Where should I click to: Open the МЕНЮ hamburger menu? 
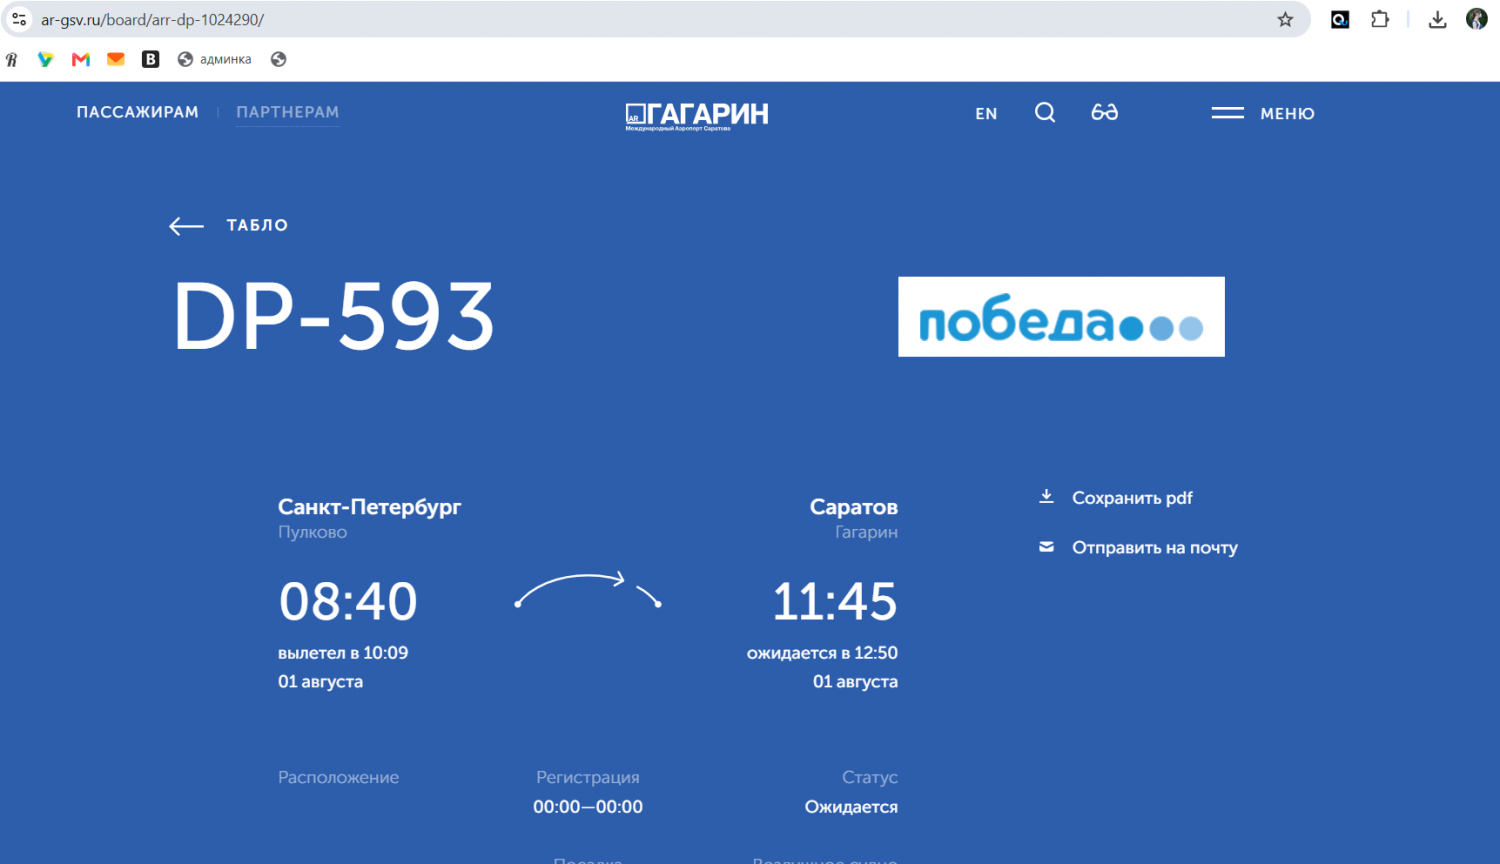tap(1263, 113)
